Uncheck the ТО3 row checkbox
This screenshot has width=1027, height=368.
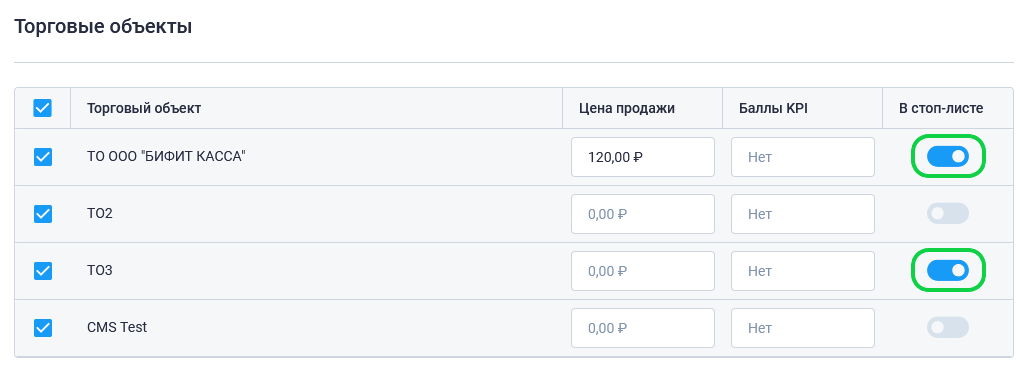pos(43,270)
